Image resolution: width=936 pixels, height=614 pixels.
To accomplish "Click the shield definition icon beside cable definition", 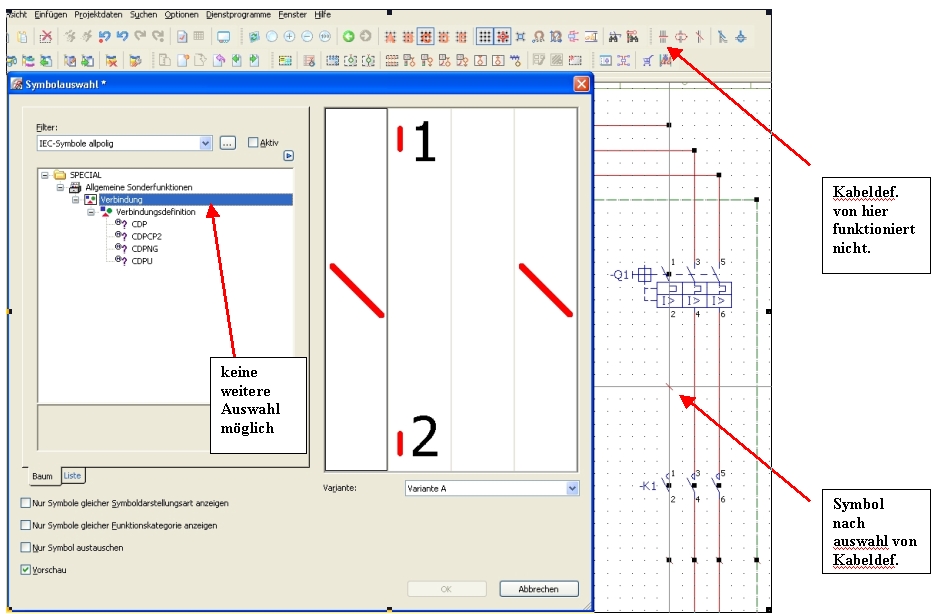I will coord(681,37).
